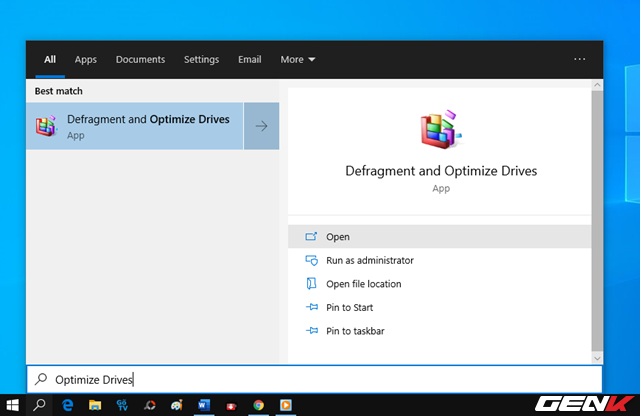Select the Defragment and Optimize Drives best match
Screen dimensions: 640x416
pos(135,126)
